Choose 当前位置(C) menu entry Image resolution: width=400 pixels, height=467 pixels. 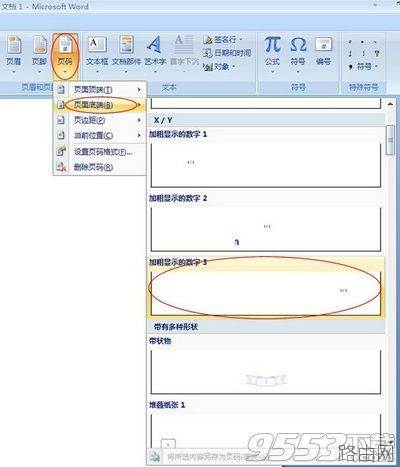(x=100, y=135)
